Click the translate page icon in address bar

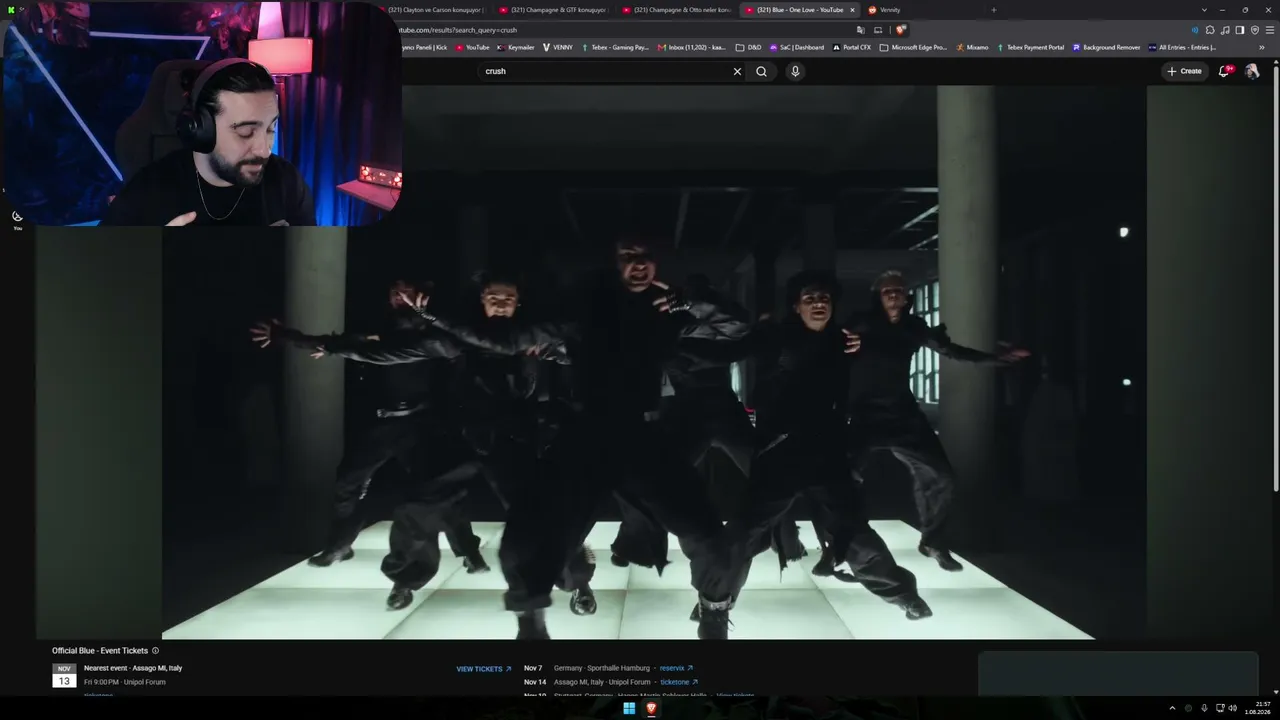point(860,30)
